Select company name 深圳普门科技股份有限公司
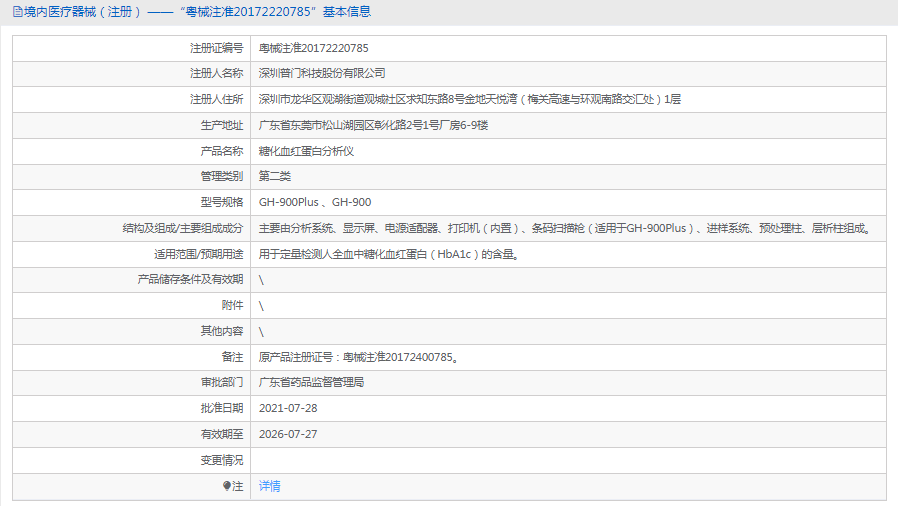This screenshot has width=898, height=506. click(322, 73)
